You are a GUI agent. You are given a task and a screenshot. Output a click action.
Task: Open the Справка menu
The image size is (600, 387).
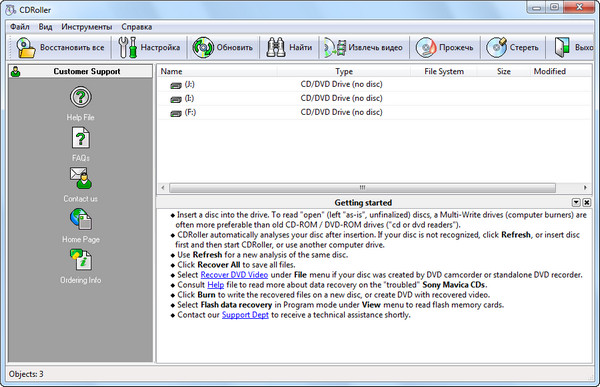(137, 27)
